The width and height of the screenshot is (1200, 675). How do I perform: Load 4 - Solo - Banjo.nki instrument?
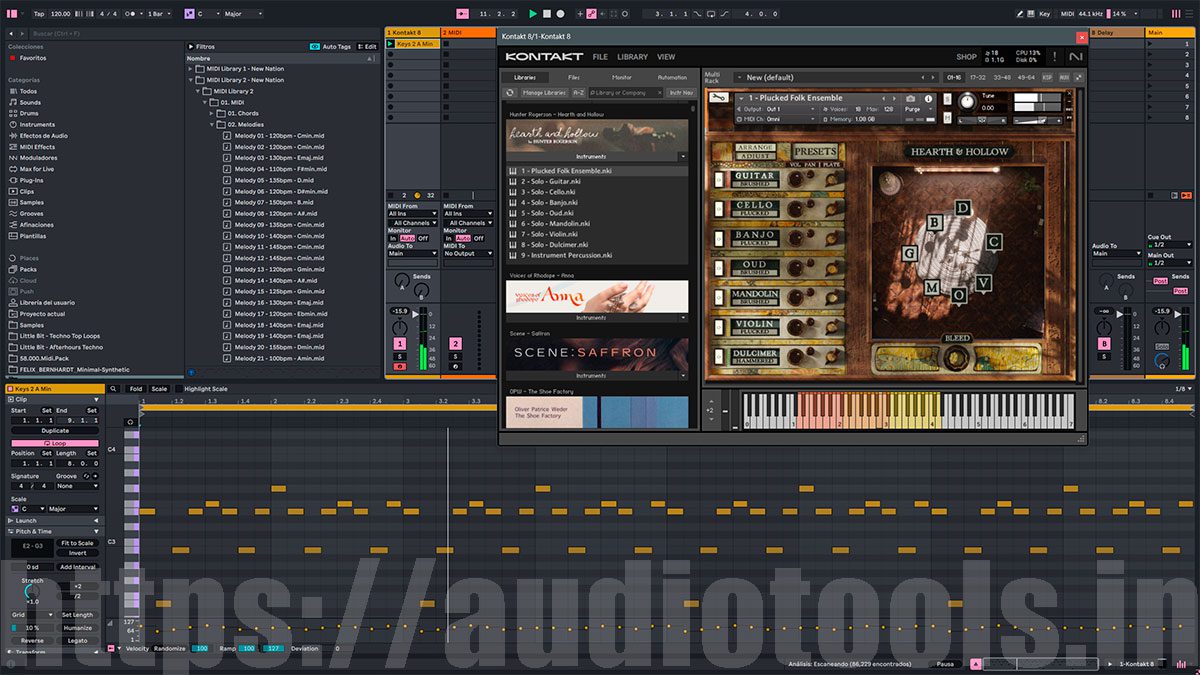coord(597,203)
